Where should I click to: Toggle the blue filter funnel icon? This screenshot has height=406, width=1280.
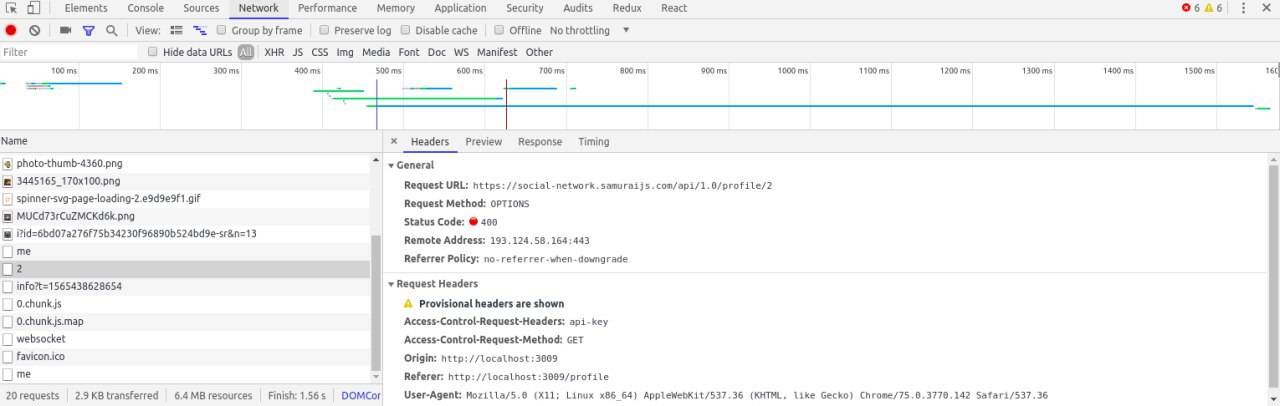[88, 31]
